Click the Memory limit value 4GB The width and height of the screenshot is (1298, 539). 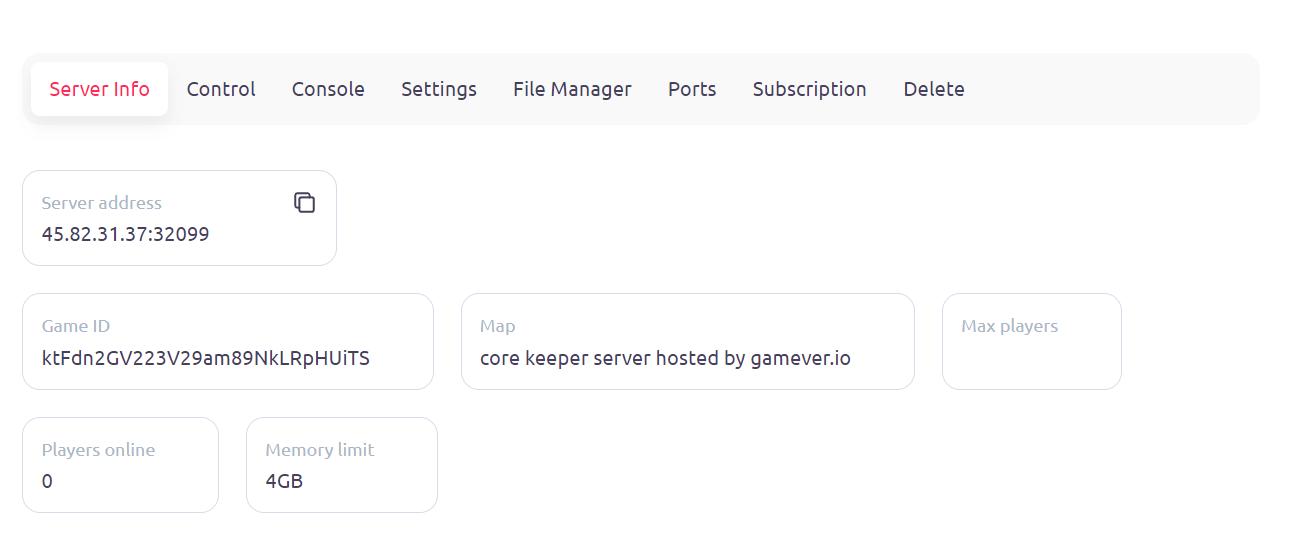pos(284,481)
